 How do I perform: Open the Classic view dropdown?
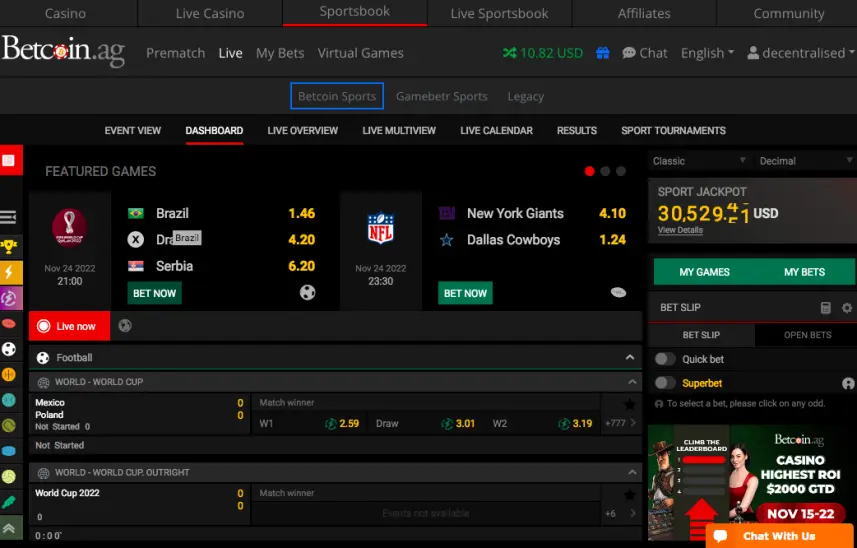tap(699, 161)
